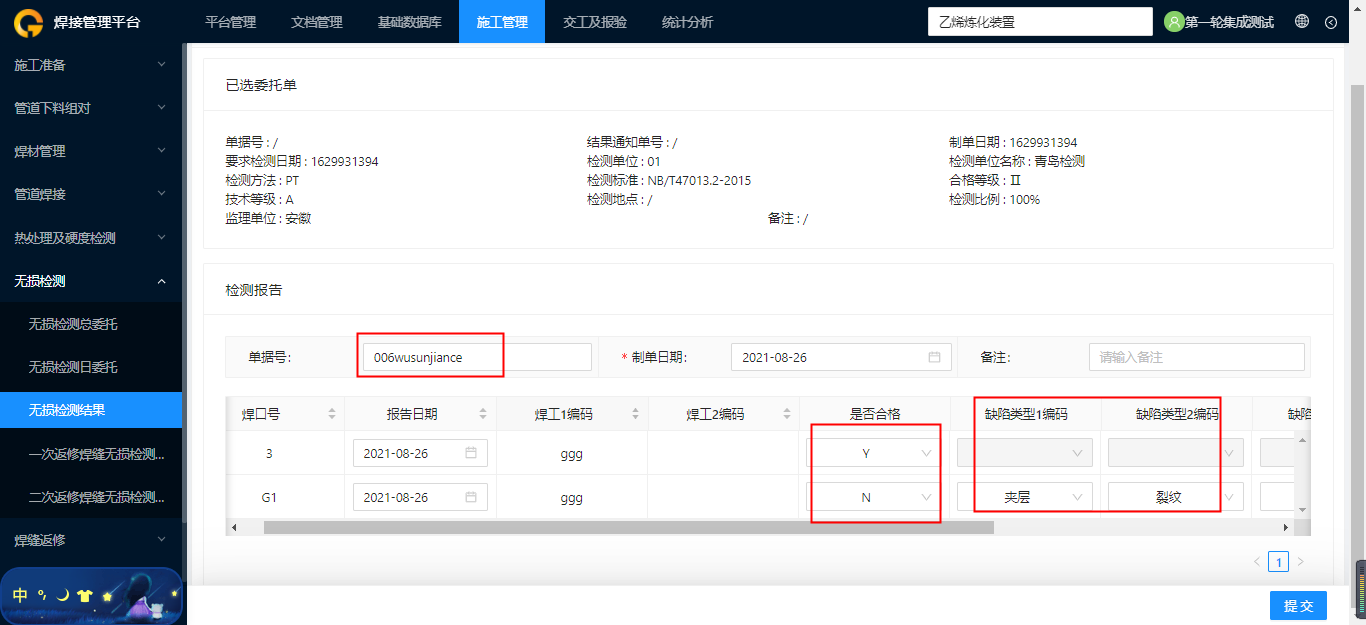Expand 焊材管理 sidebar menu
Image resolution: width=1366 pixels, height=625 pixels.
91,151
